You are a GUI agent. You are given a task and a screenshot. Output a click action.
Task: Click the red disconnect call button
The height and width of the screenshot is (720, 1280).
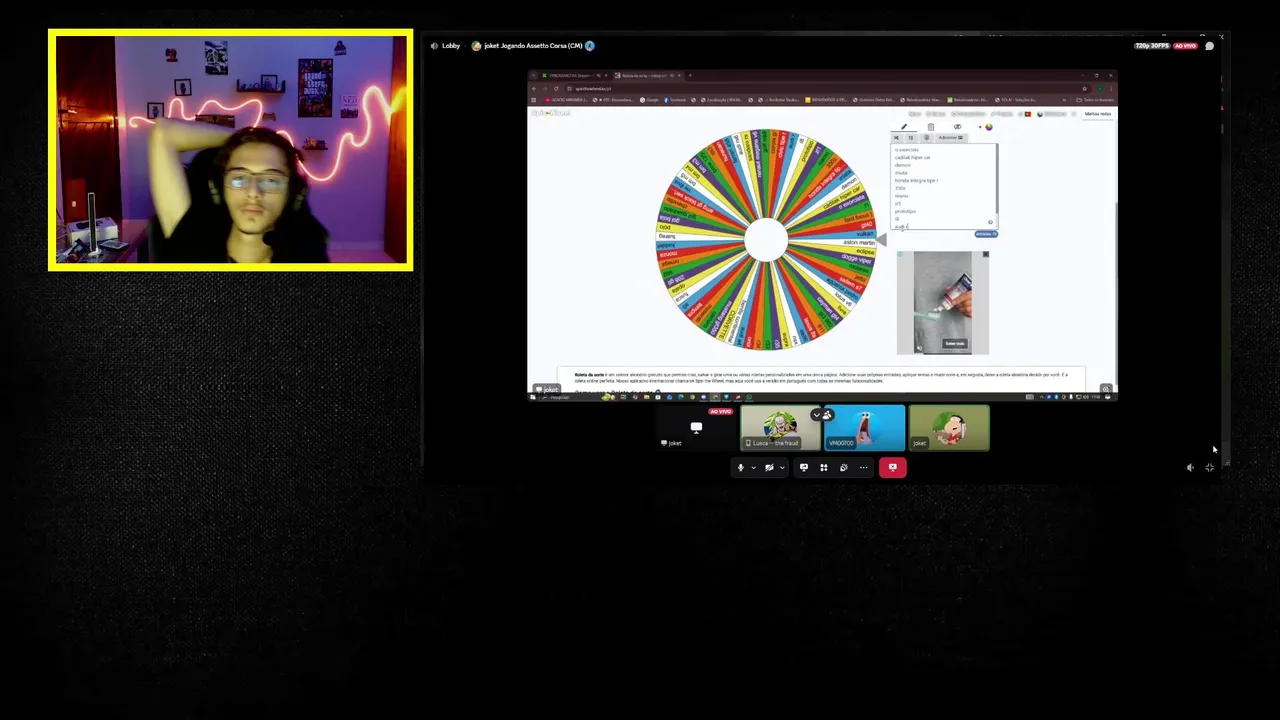click(893, 467)
